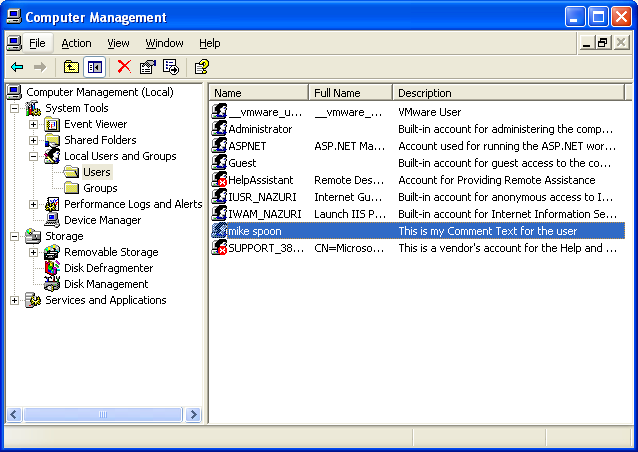Open the Window menu
638x452 pixels.
coord(164,43)
